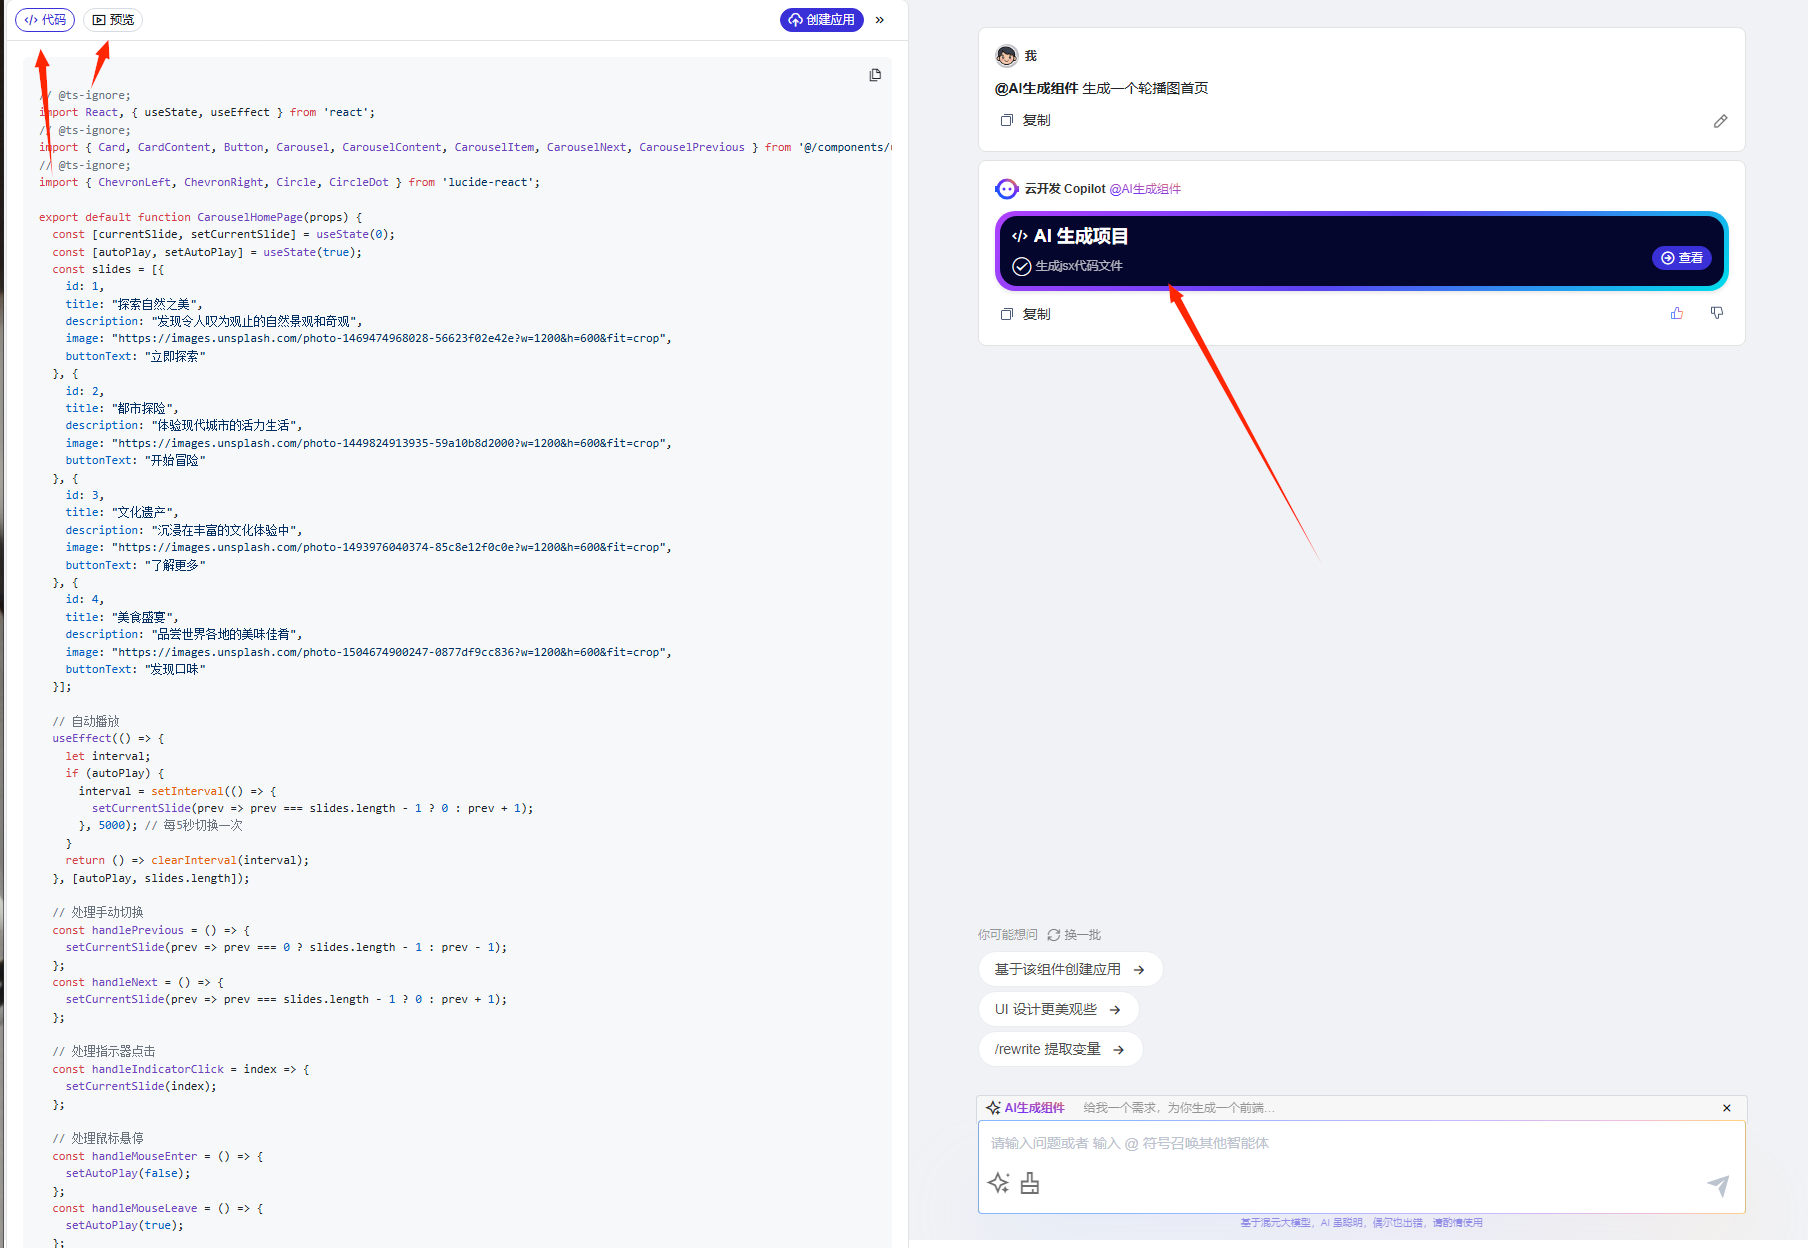The height and width of the screenshot is (1248, 1808).
Task: Focus the chat question input field
Action: [x=1361, y=1143]
